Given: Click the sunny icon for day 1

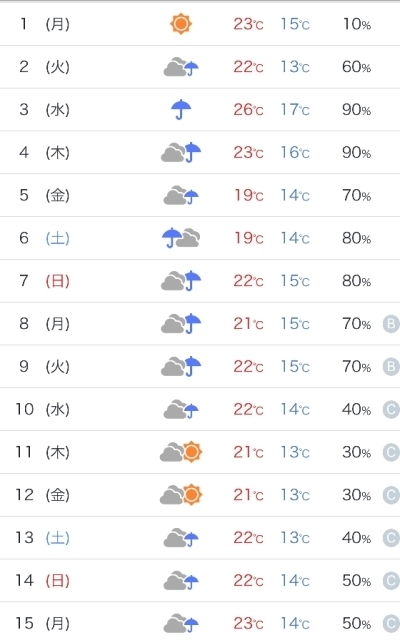Looking at the screenshot, I should point(181,24).
